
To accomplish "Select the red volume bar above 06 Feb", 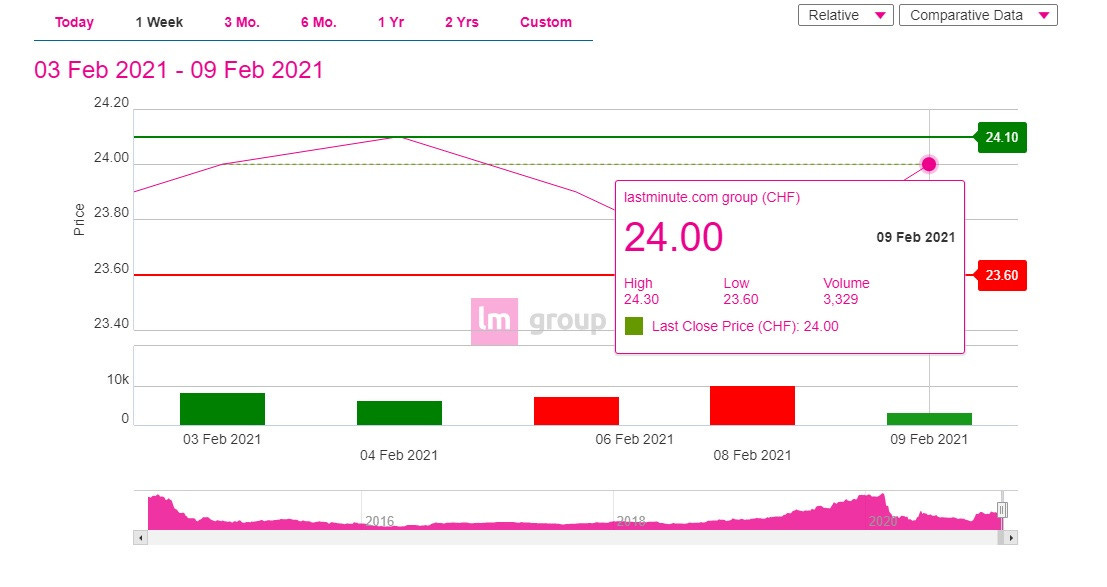I will [576, 411].
